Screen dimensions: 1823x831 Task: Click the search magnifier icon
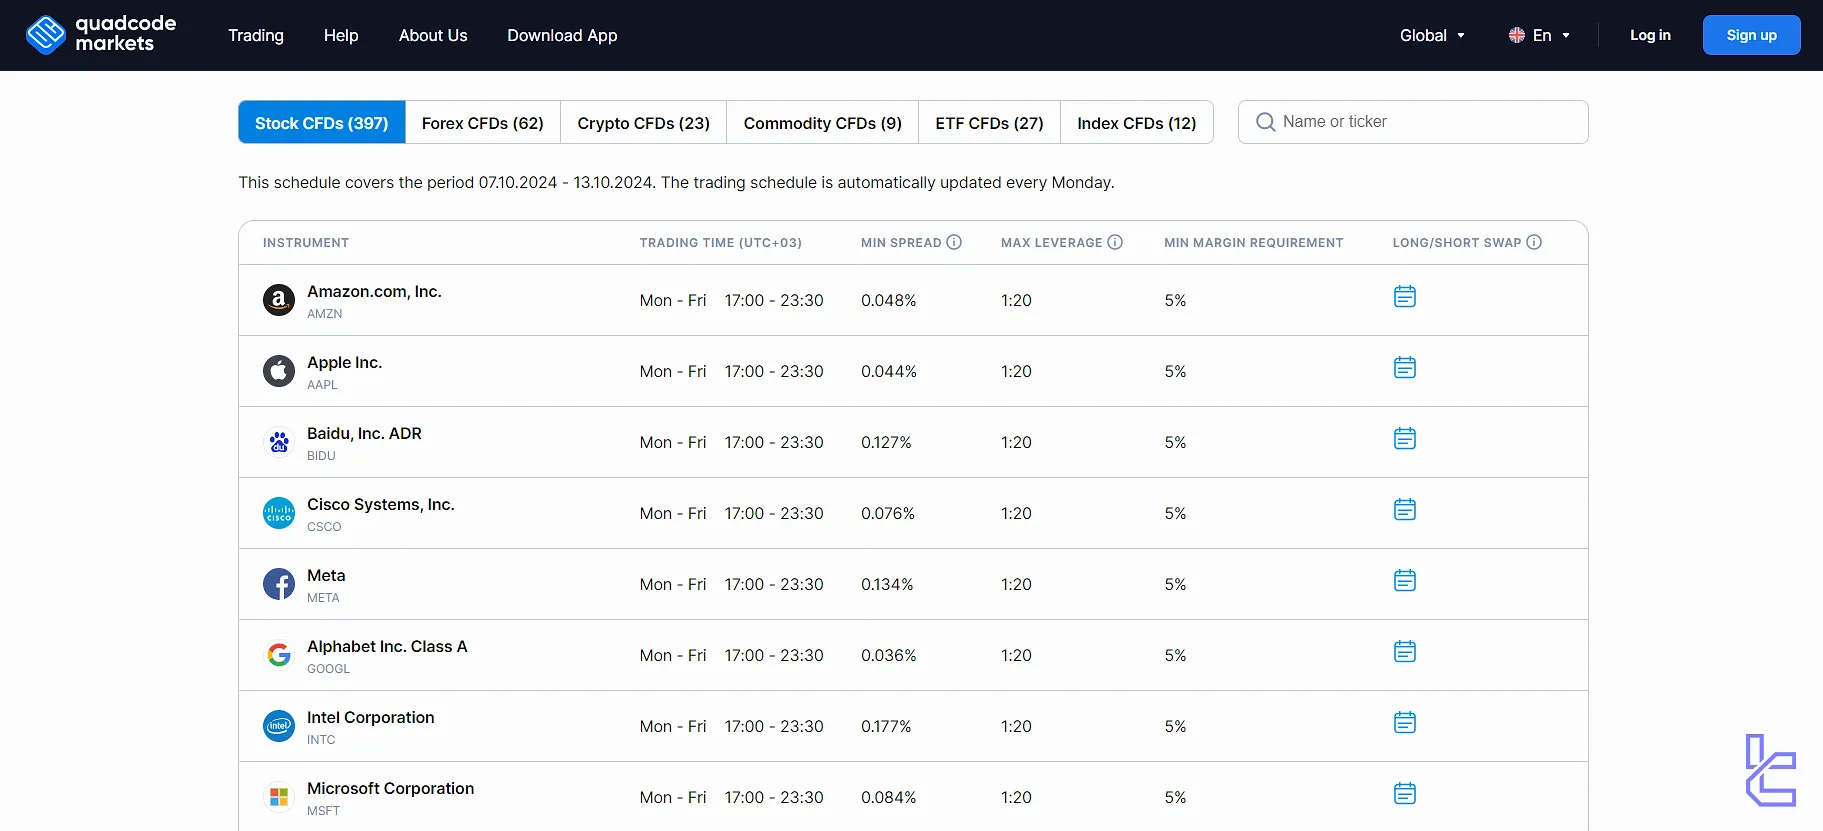point(1265,122)
